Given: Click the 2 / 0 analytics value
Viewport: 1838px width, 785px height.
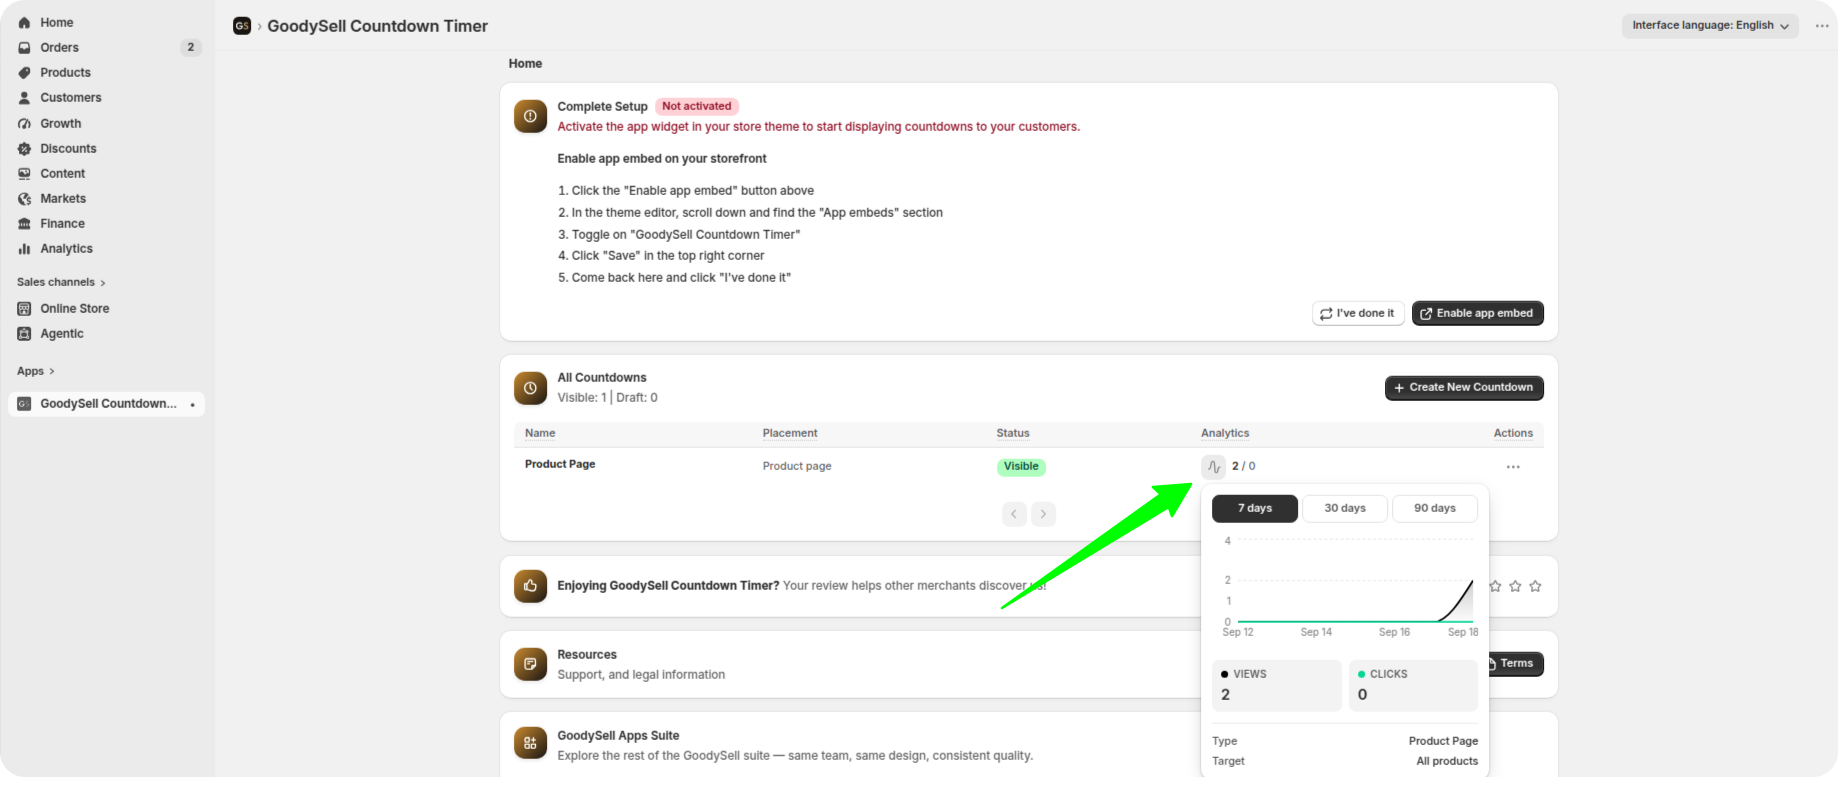Looking at the screenshot, I should 1243,466.
